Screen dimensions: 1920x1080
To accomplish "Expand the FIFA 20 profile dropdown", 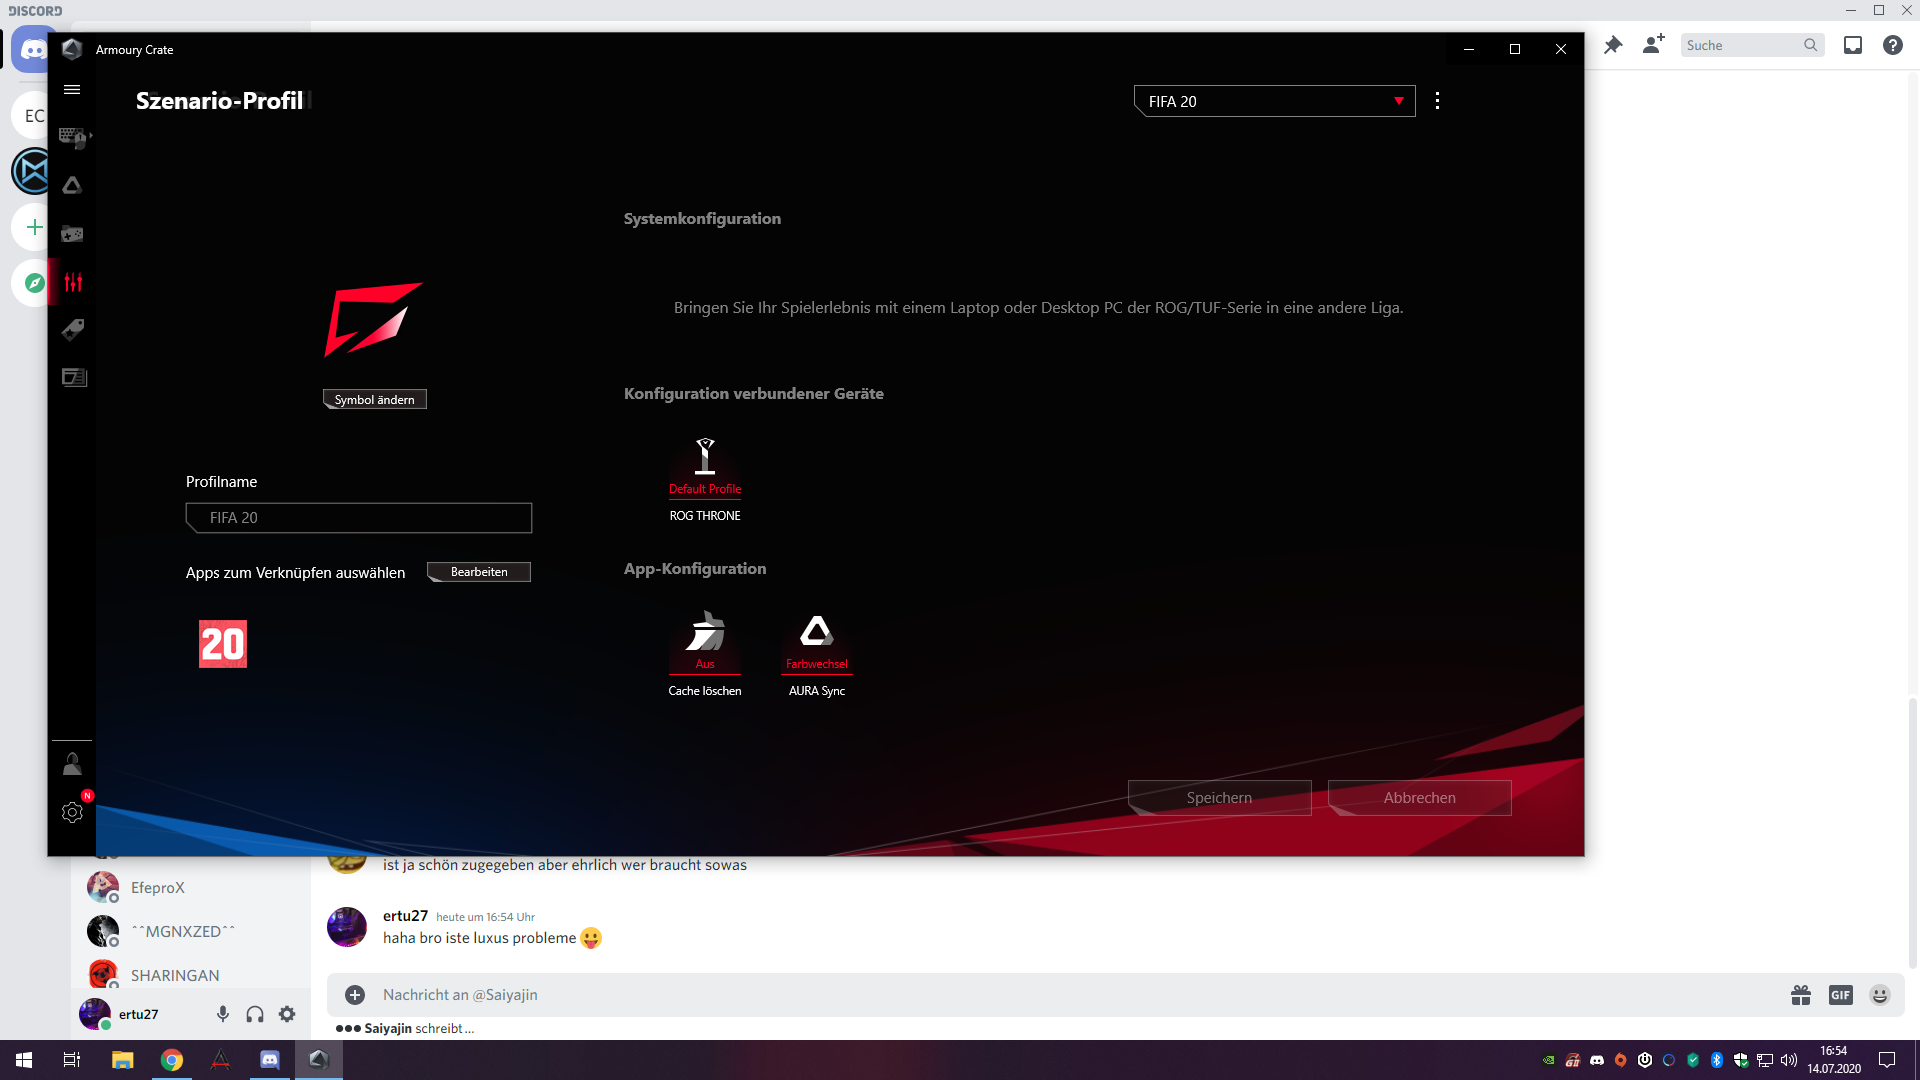I will coord(1398,101).
